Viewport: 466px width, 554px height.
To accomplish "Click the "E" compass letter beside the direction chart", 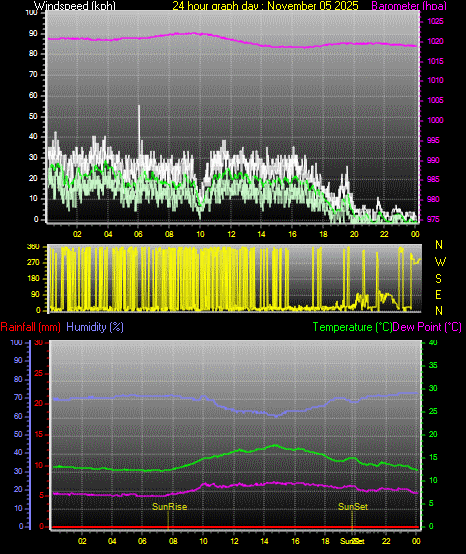I will pos(438,295).
